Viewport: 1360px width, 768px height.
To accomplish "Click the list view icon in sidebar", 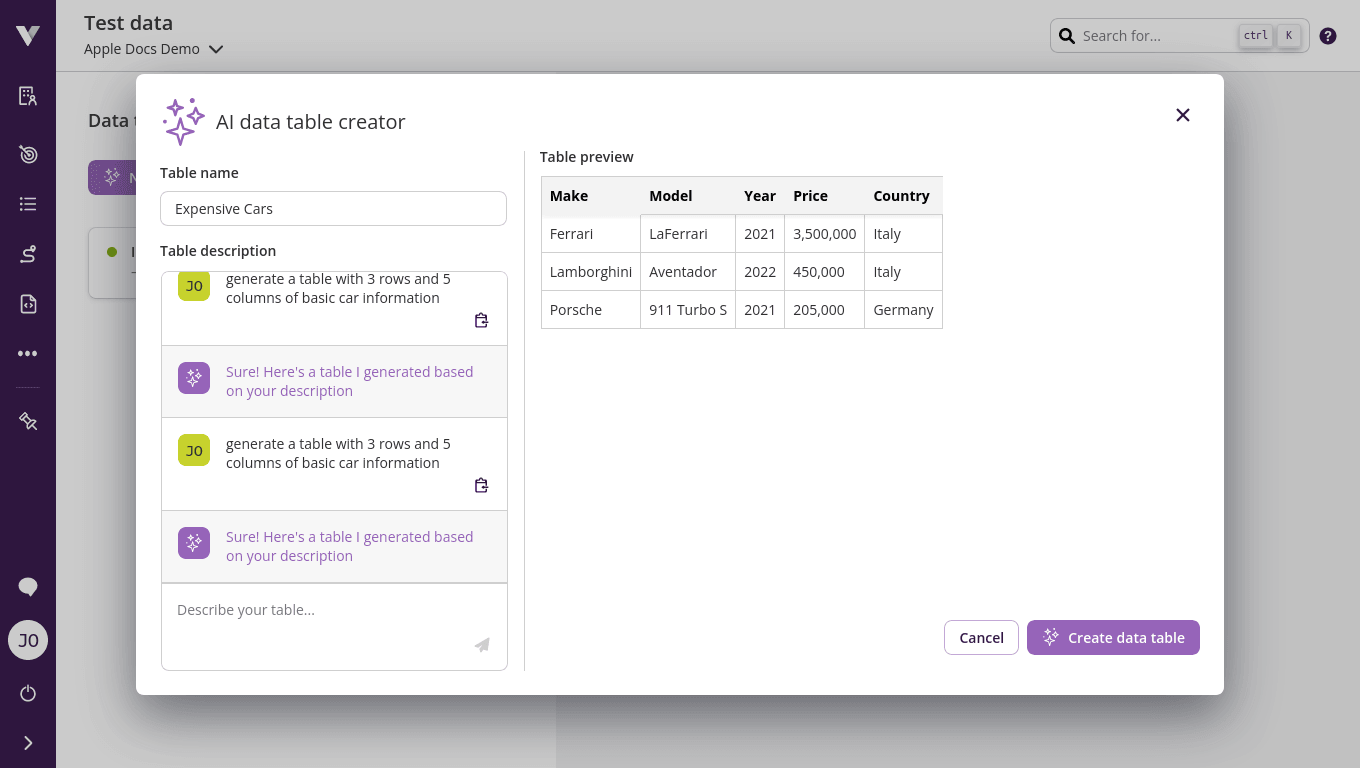I will tap(27, 204).
